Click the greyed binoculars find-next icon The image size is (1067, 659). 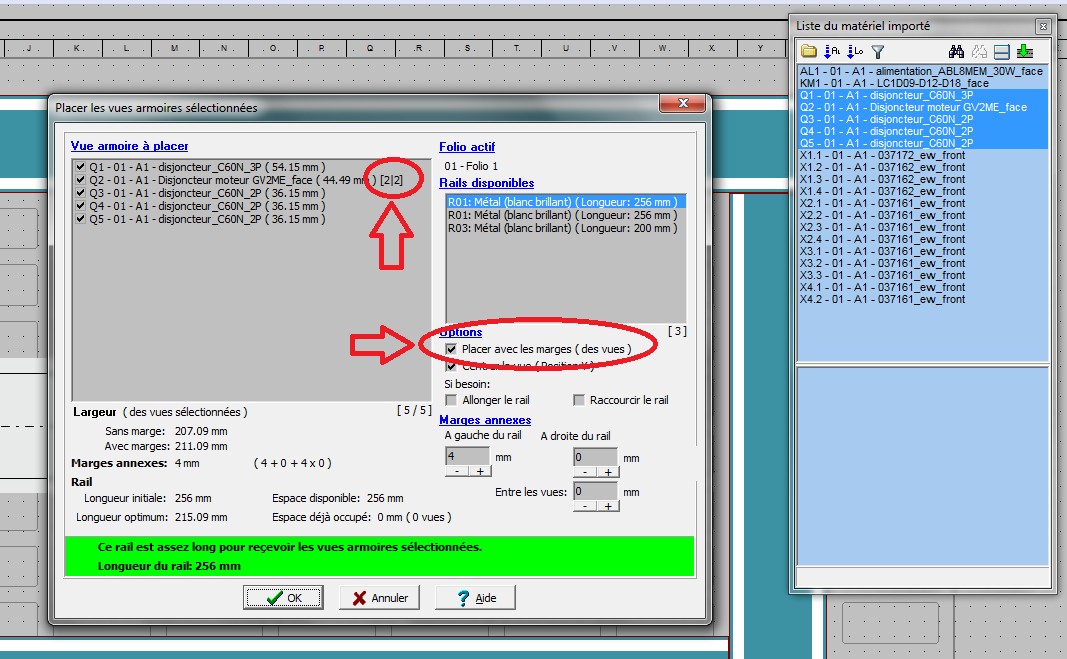pos(980,52)
